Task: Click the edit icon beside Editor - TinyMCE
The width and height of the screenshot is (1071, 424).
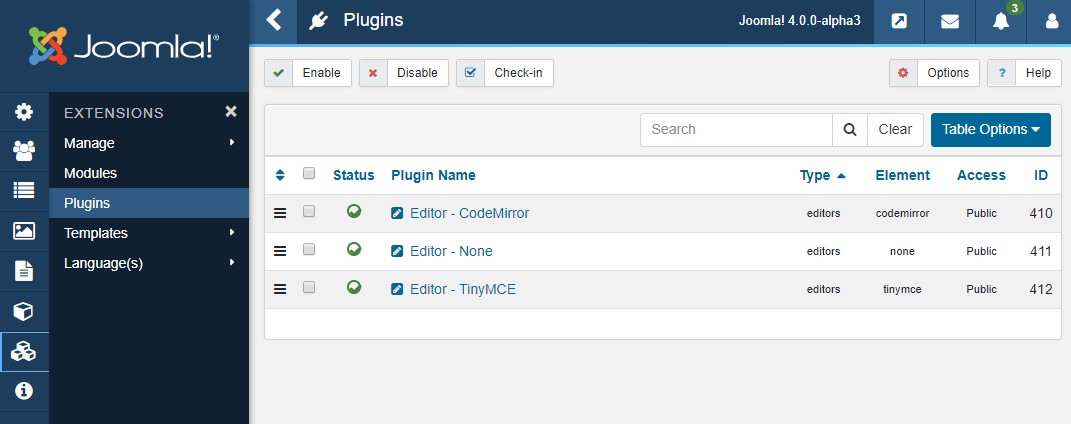Action: (x=397, y=289)
